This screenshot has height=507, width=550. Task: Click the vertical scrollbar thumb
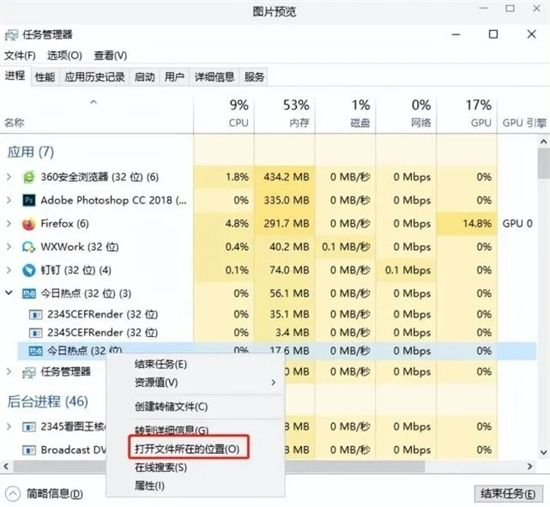pyautogui.click(x=543, y=163)
